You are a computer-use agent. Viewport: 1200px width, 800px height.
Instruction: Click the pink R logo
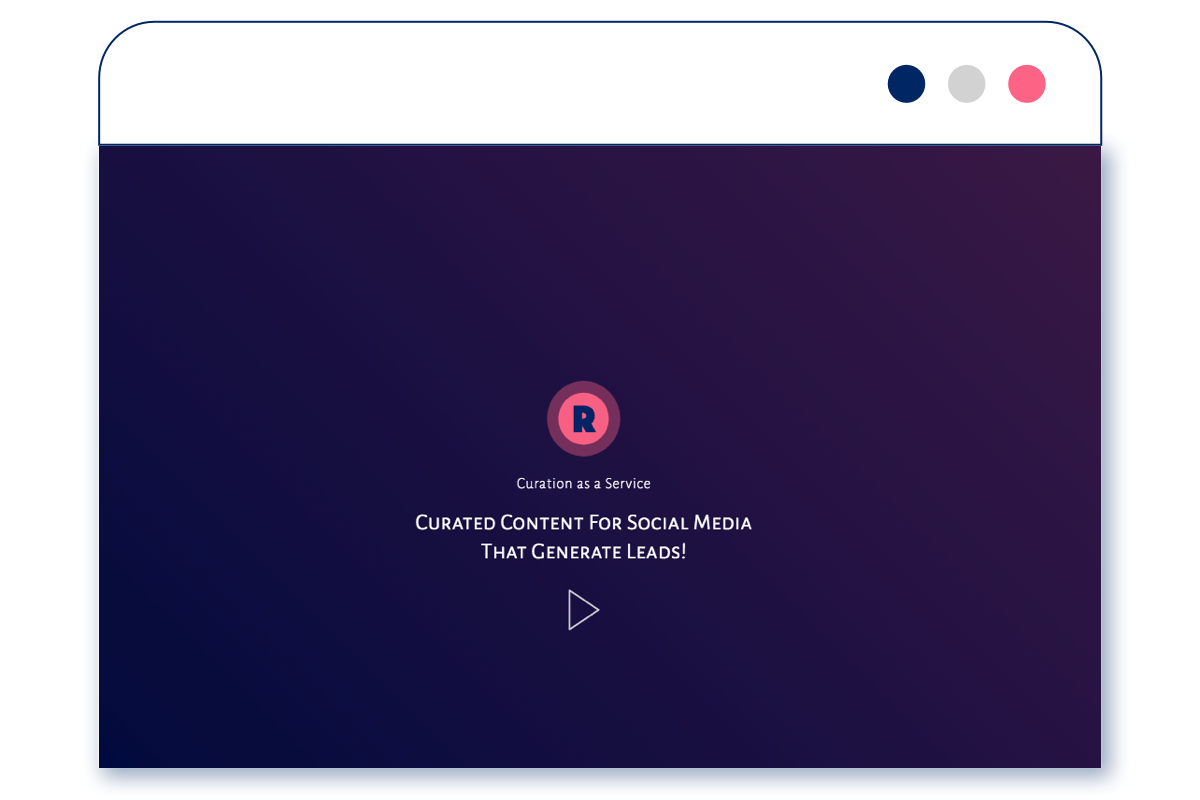coord(584,418)
